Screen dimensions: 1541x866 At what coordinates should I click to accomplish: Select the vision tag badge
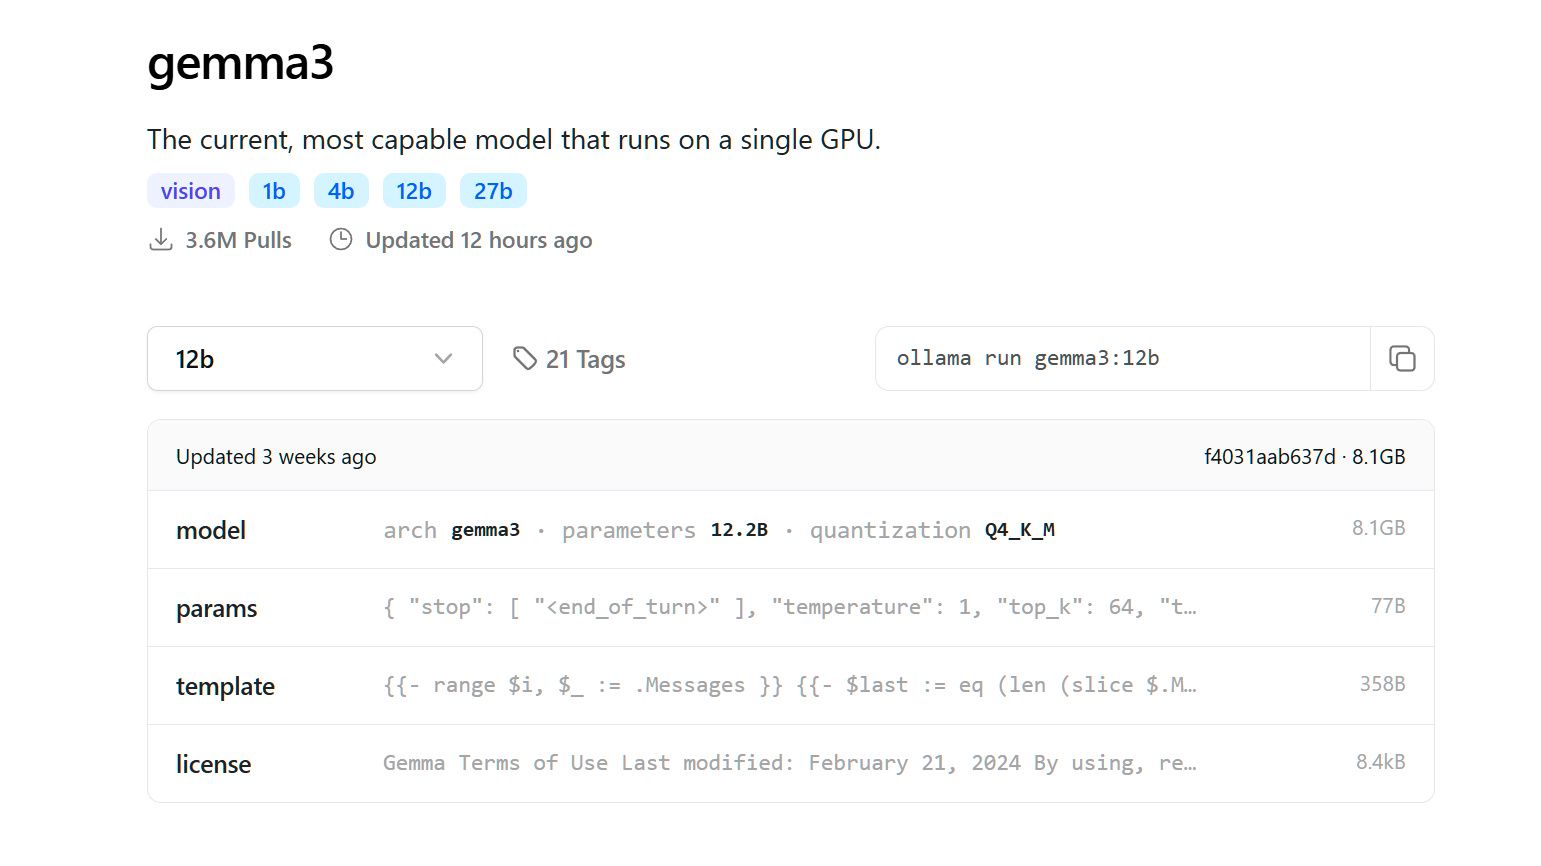pos(190,191)
